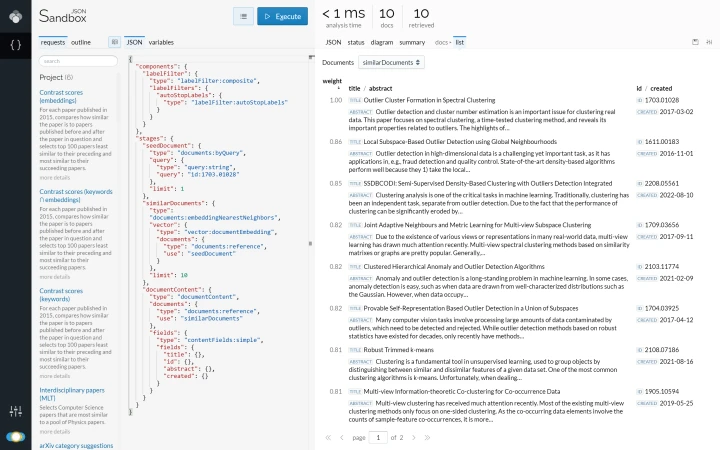The image size is (720, 450).
Task: Open the settings sliders icon in sidebar
Action: (x=16, y=411)
